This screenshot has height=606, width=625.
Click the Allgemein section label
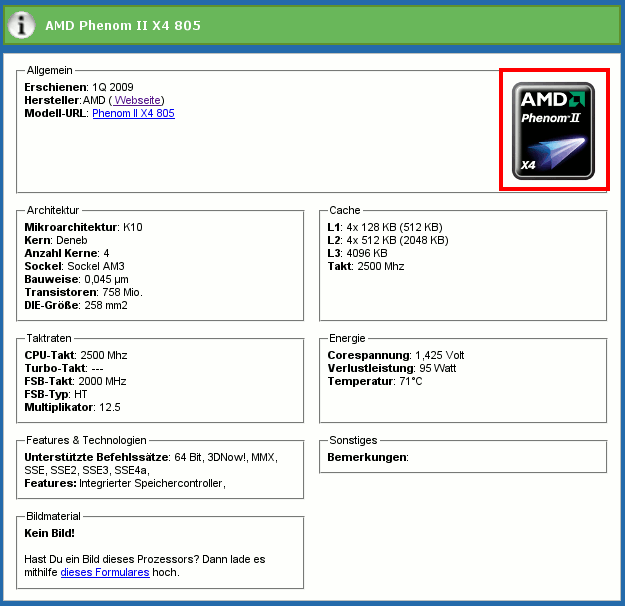click(x=49, y=69)
